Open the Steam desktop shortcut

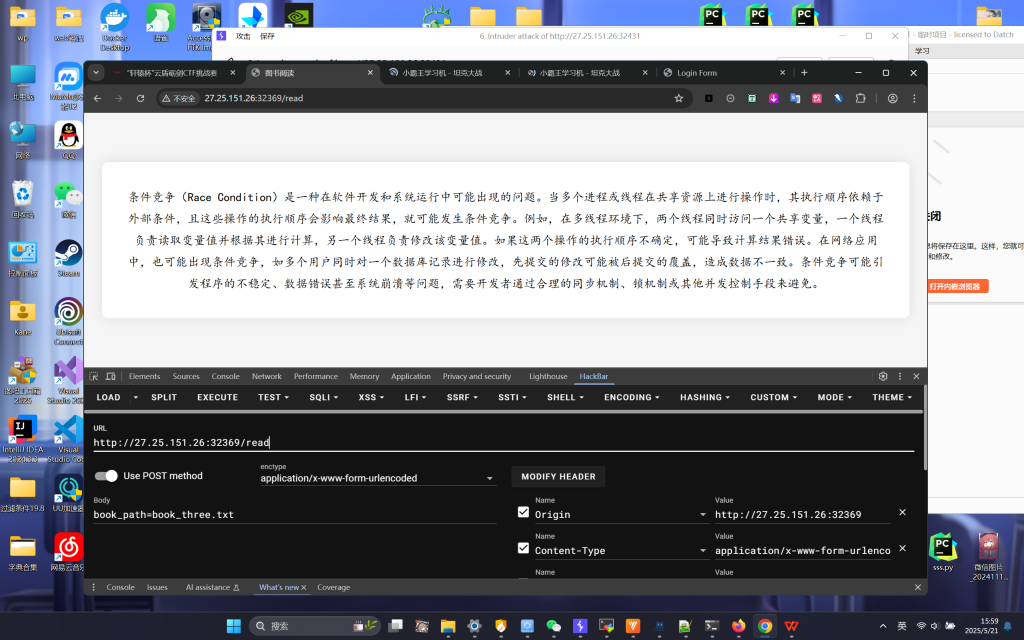(69, 259)
